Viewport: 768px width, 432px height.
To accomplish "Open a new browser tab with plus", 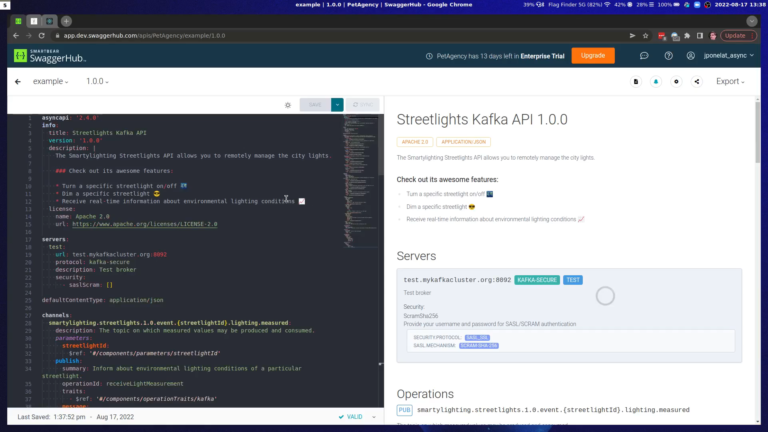I will coord(67,22).
